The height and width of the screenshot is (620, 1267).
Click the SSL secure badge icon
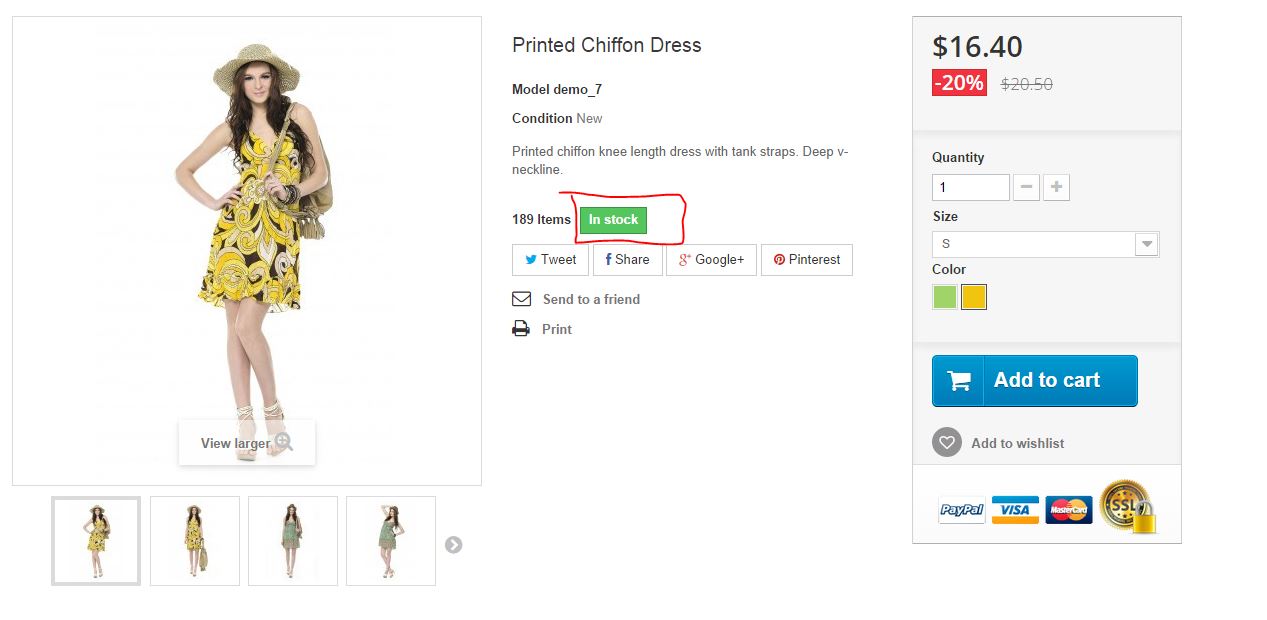tap(1127, 506)
